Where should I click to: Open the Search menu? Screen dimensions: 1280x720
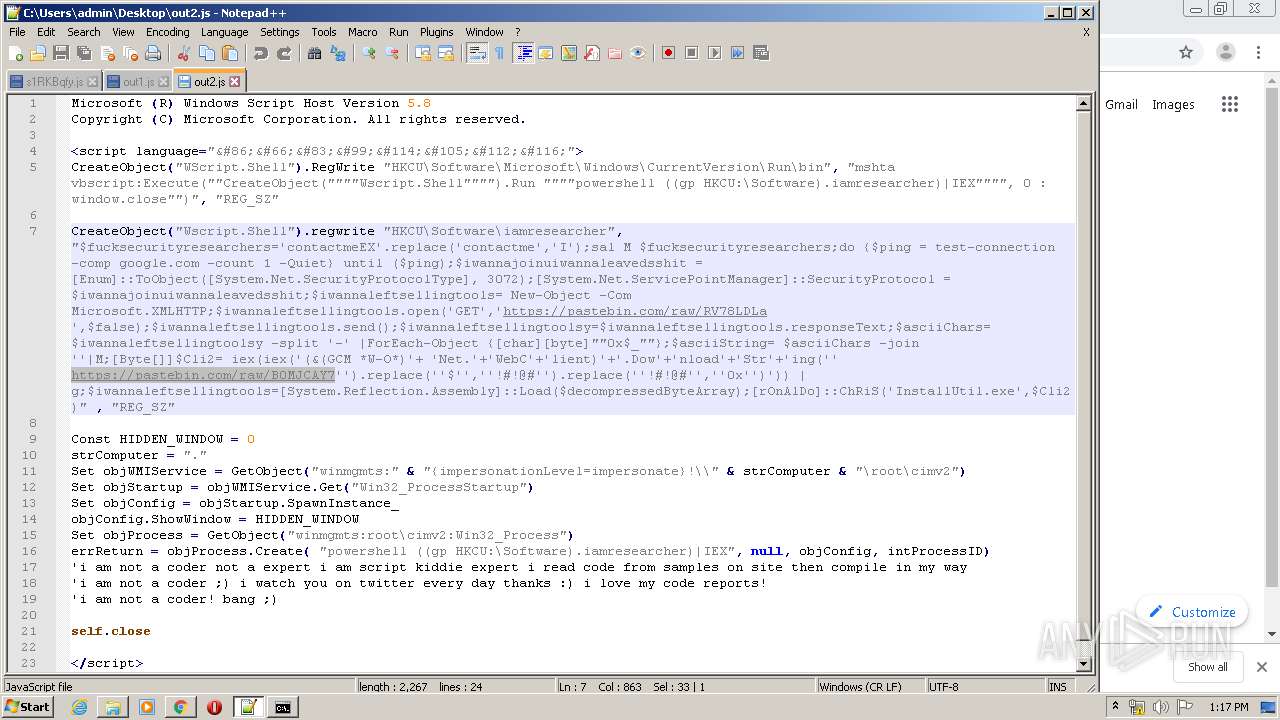coord(83,32)
